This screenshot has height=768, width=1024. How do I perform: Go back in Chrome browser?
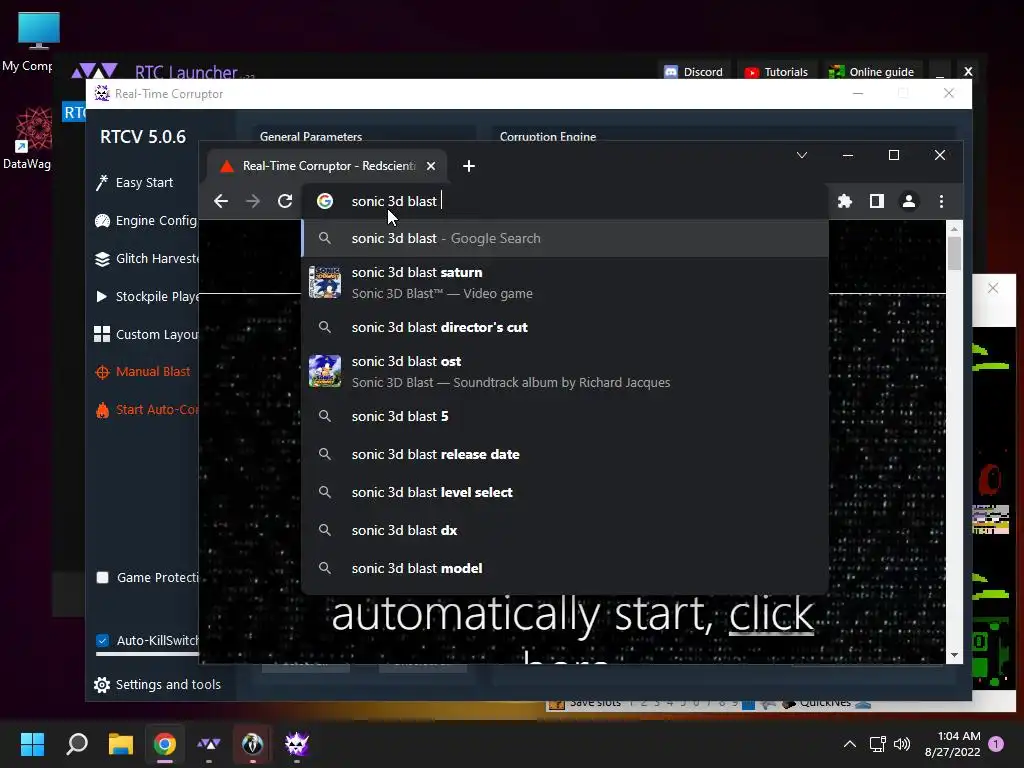pyautogui.click(x=221, y=201)
